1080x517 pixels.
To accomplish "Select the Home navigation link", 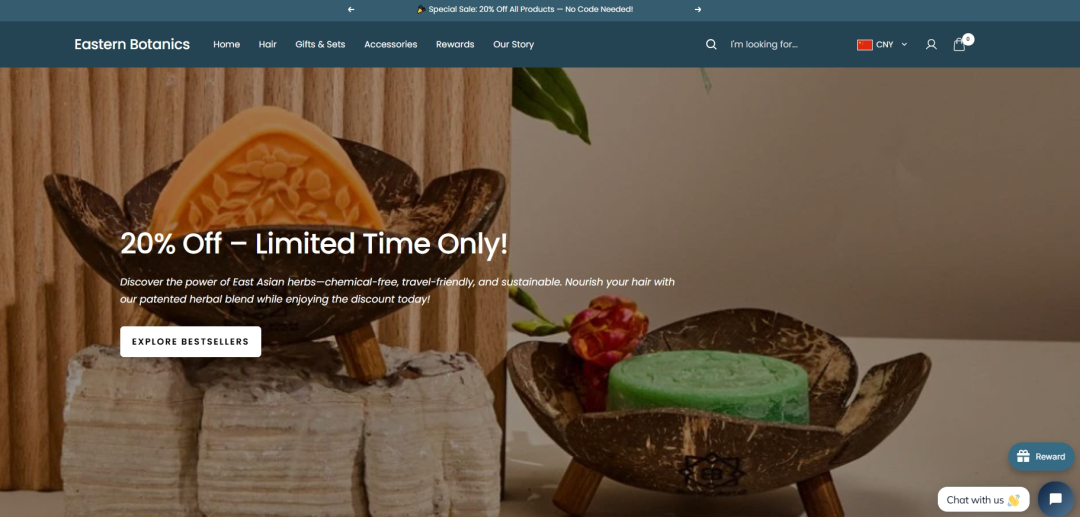I will coord(227,44).
